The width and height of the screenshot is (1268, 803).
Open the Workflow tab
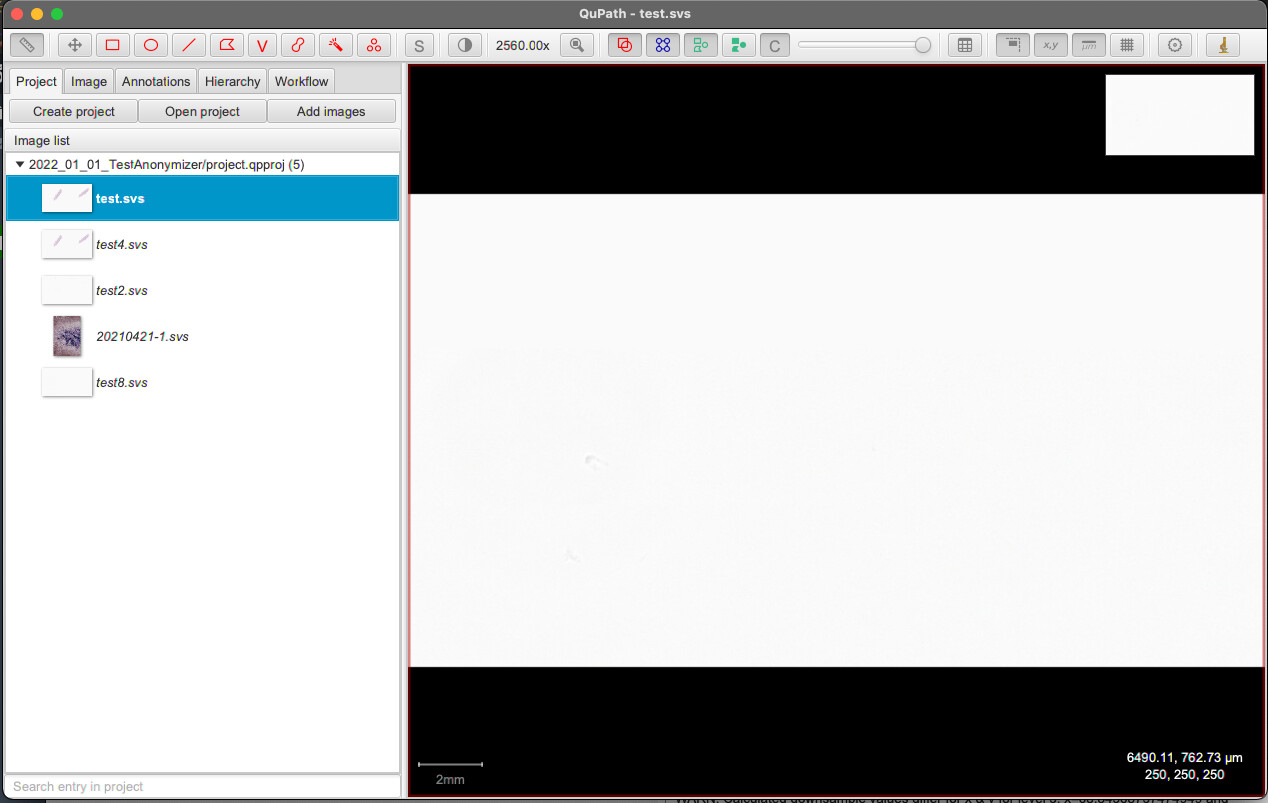tap(301, 81)
